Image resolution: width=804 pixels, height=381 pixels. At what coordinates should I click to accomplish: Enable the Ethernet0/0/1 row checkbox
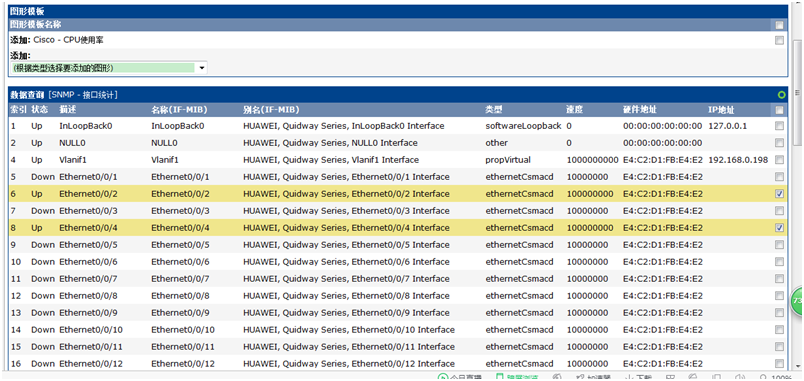click(x=779, y=177)
